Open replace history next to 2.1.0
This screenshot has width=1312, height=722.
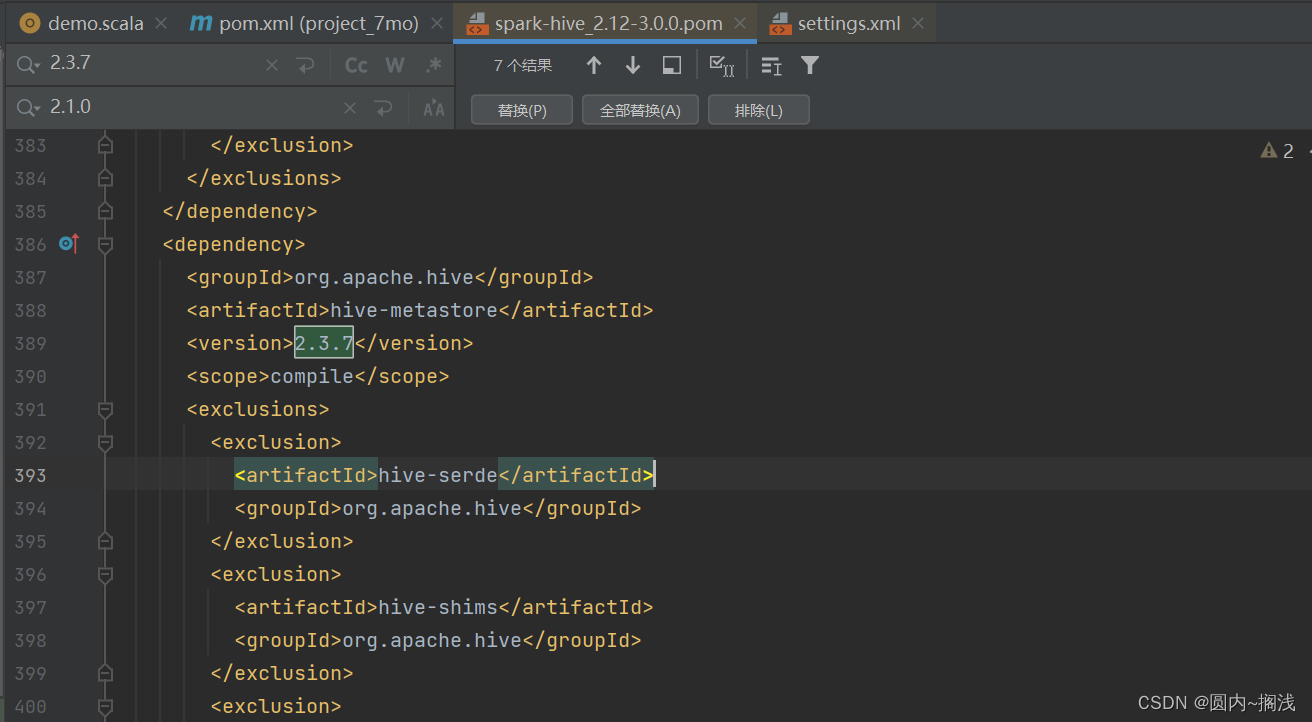click(29, 108)
